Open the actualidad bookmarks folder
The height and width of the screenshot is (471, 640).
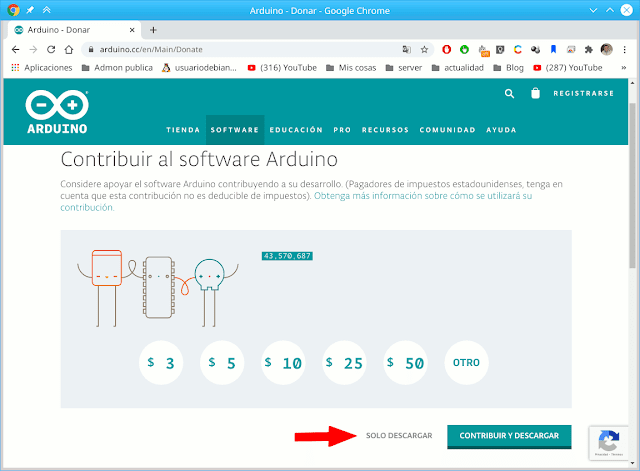click(458, 68)
